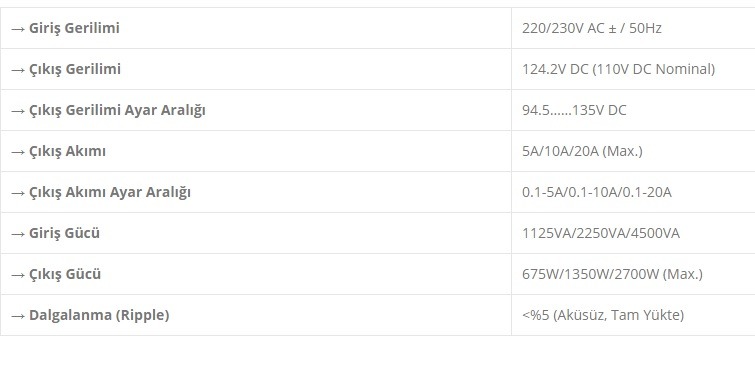The width and height of the screenshot is (755, 387).
Task: Click the 124.2V DC nominal value
Action: tap(619, 69)
